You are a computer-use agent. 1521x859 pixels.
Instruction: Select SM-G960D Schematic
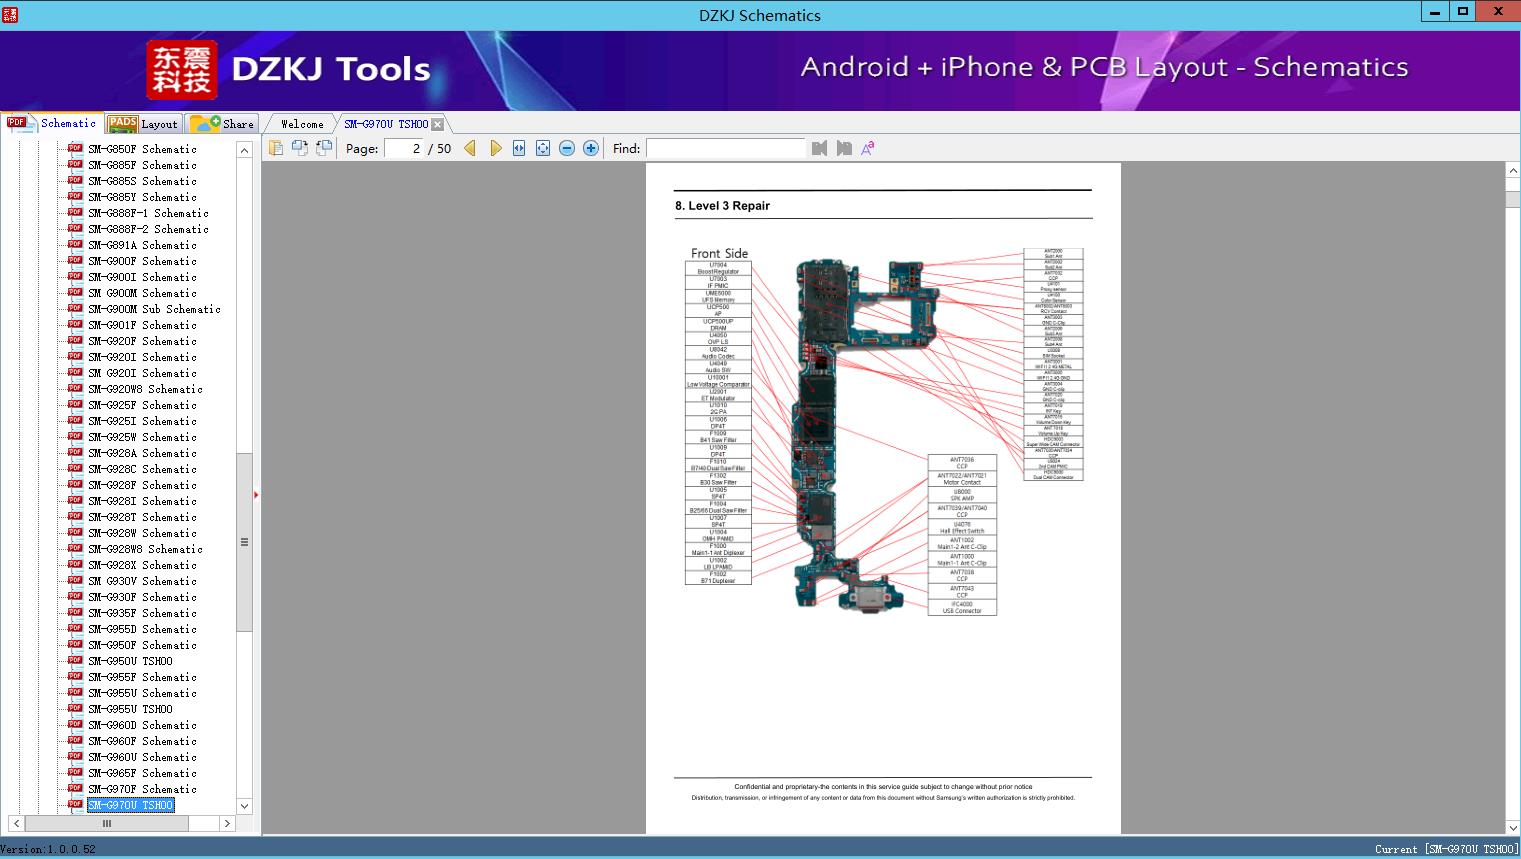[x=142, y=725]
